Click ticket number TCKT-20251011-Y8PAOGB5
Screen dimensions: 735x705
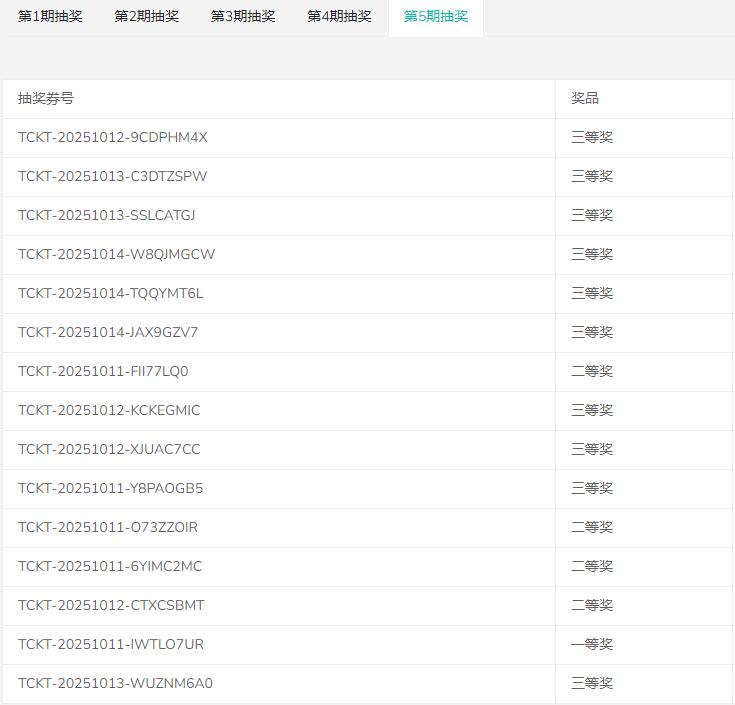111,488
